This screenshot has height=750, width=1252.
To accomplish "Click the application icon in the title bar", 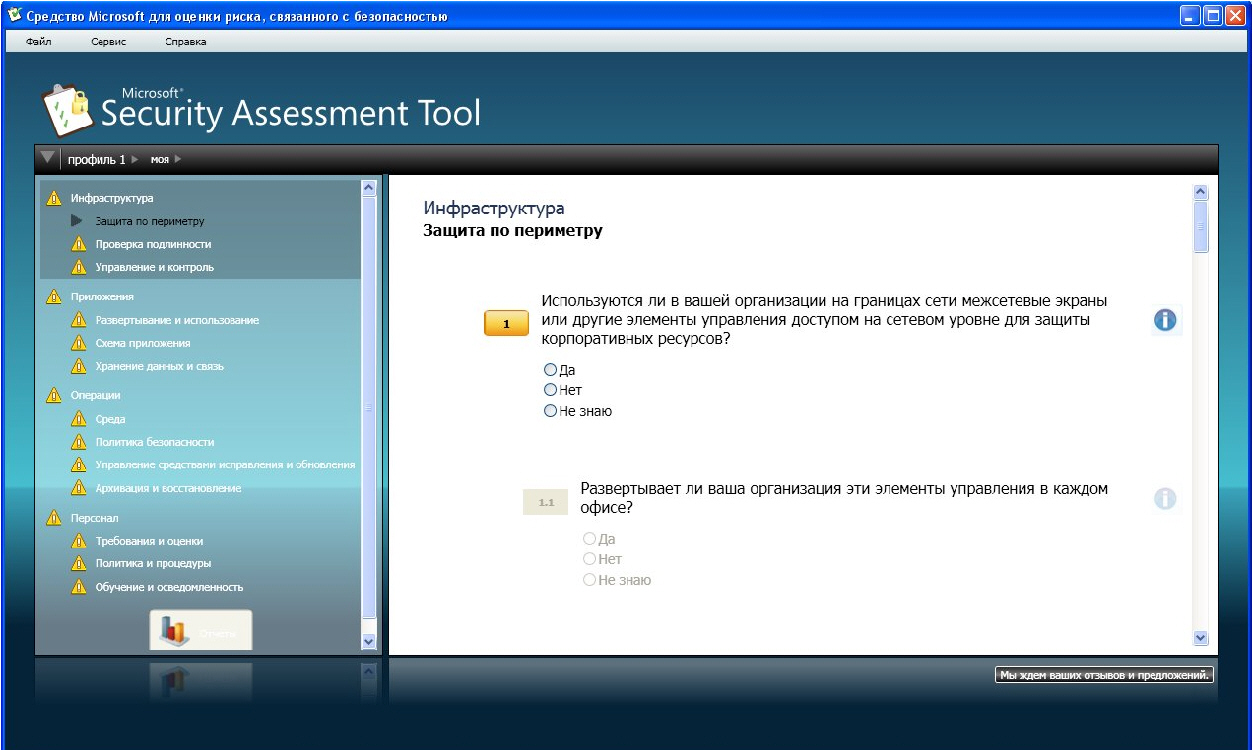I will [x=15, y=15].
